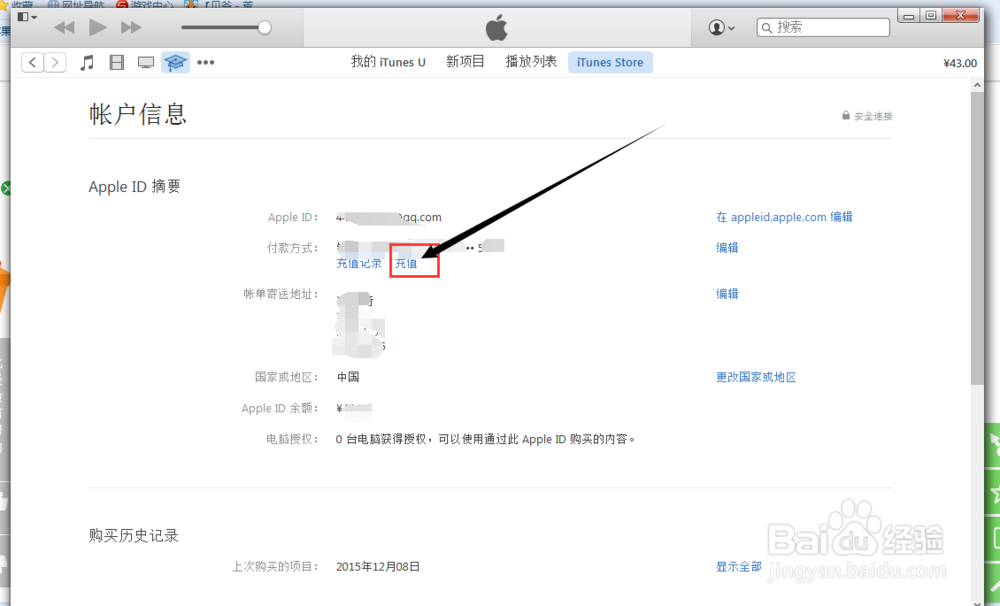Viewport: 1000px width, 606px height.
Task: Click the volume slider knob
Action: click(264, 27)
